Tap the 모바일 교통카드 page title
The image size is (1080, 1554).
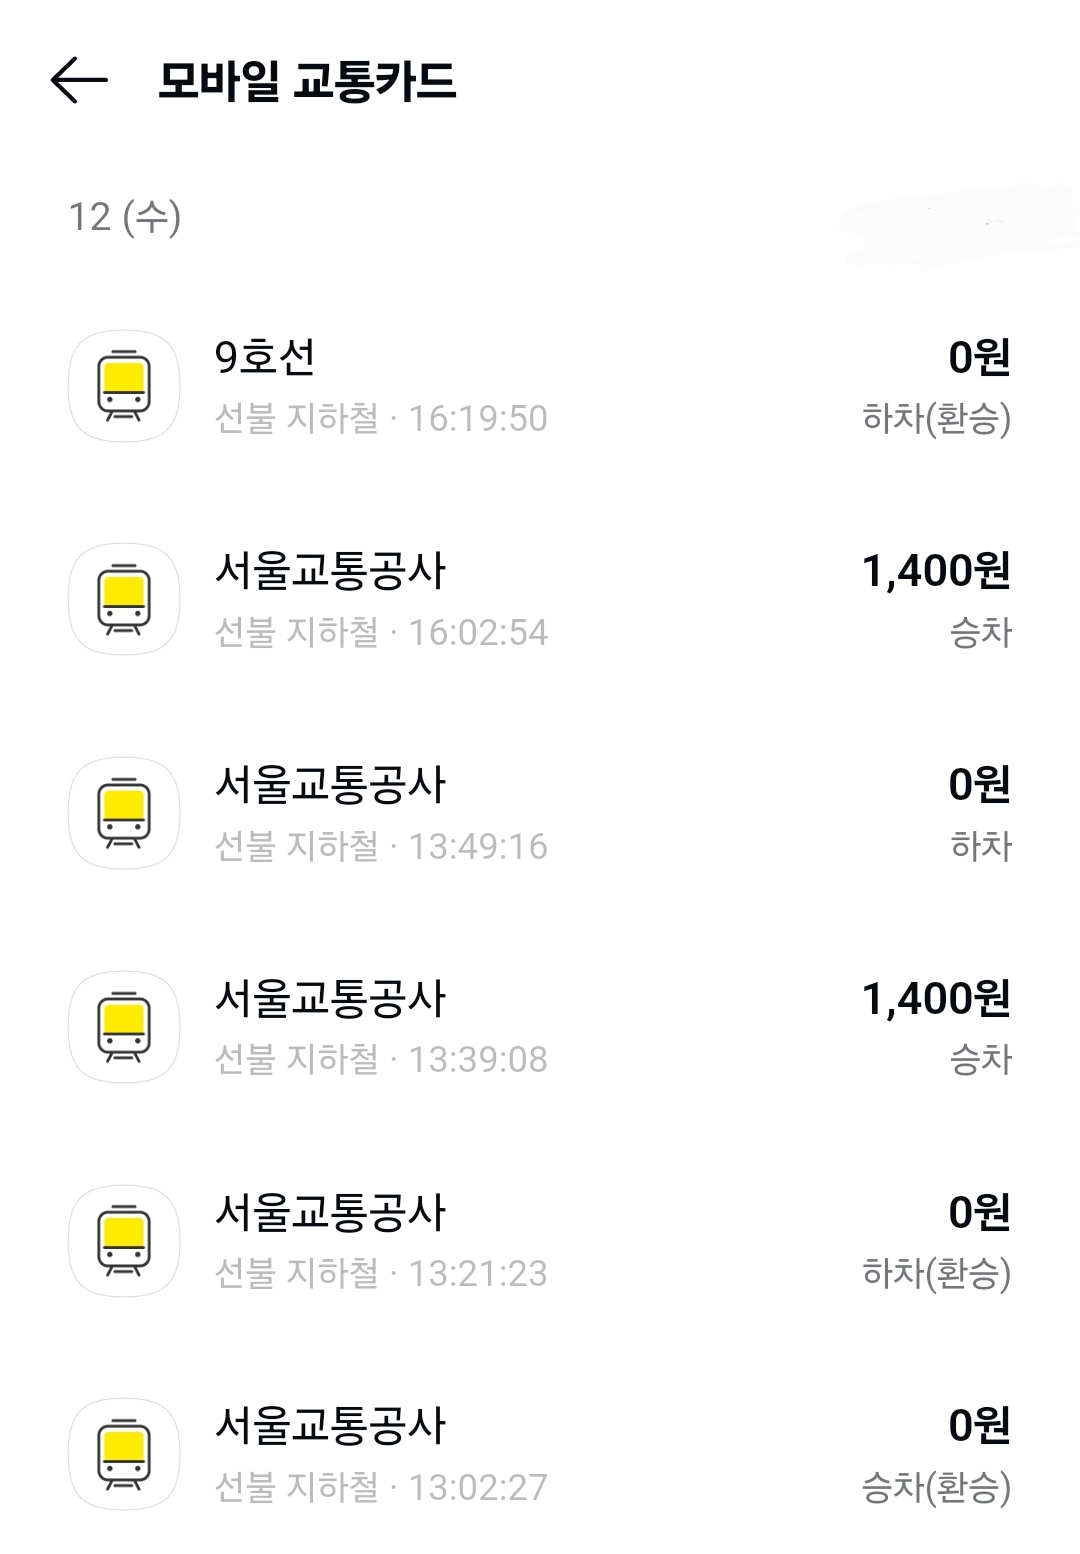[x=307, y=81]
